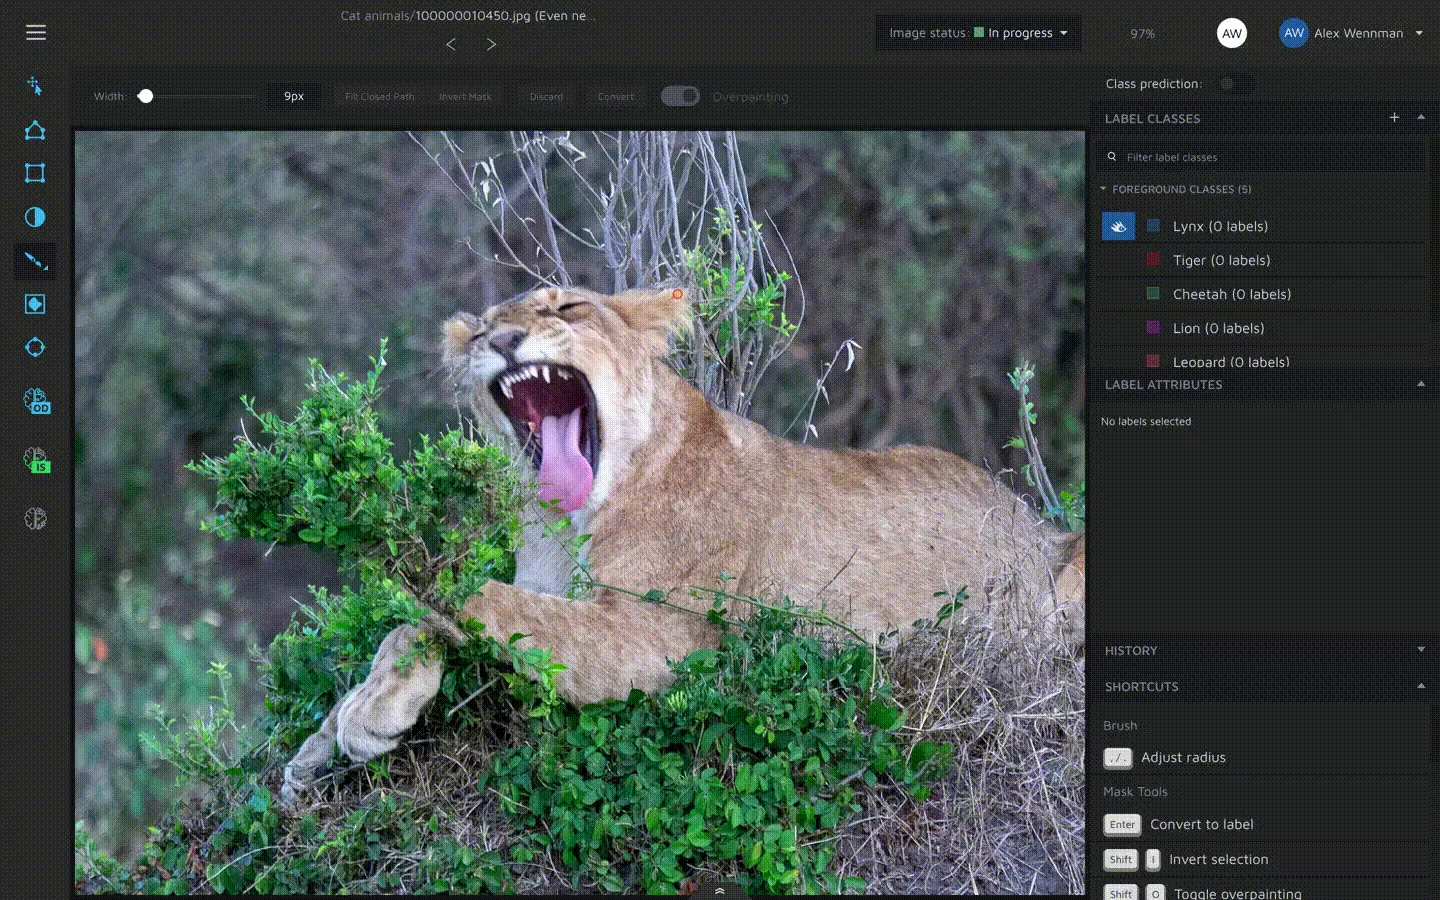Open the hamburger main menu
This screenshot has height=900, width=1440.
coord(36,32)
